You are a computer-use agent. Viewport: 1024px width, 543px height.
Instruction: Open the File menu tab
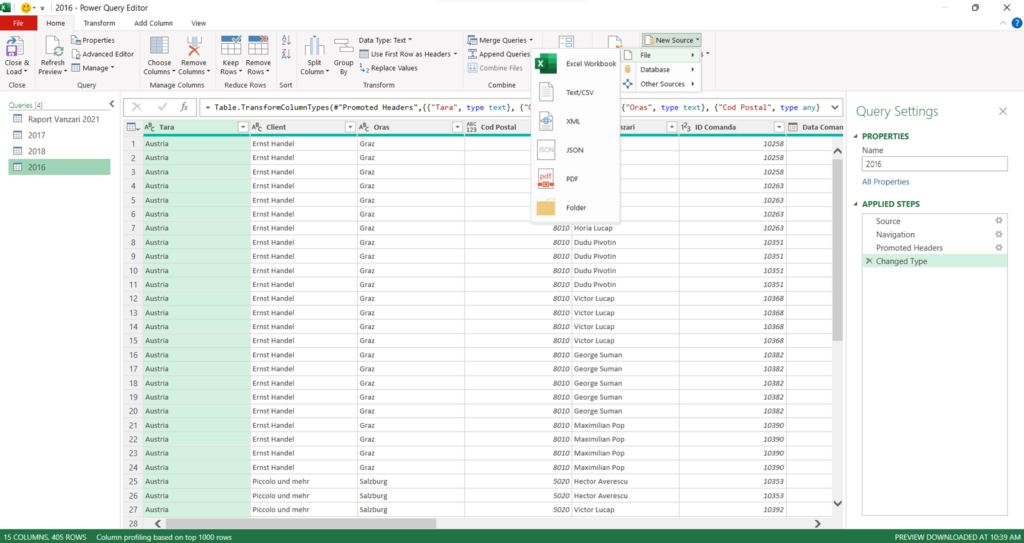[x=18, y=23]
